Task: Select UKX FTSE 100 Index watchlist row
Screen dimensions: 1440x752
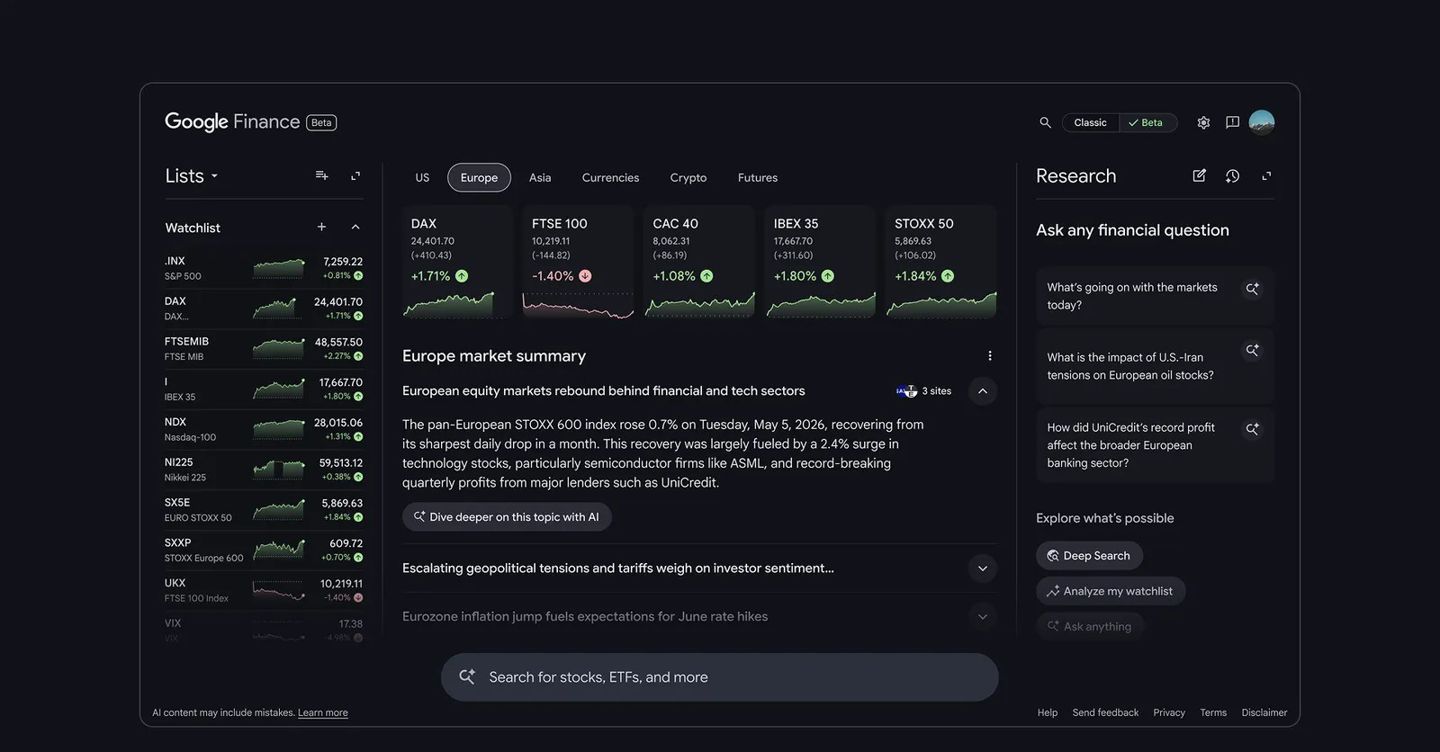Action: pos(264,590)
